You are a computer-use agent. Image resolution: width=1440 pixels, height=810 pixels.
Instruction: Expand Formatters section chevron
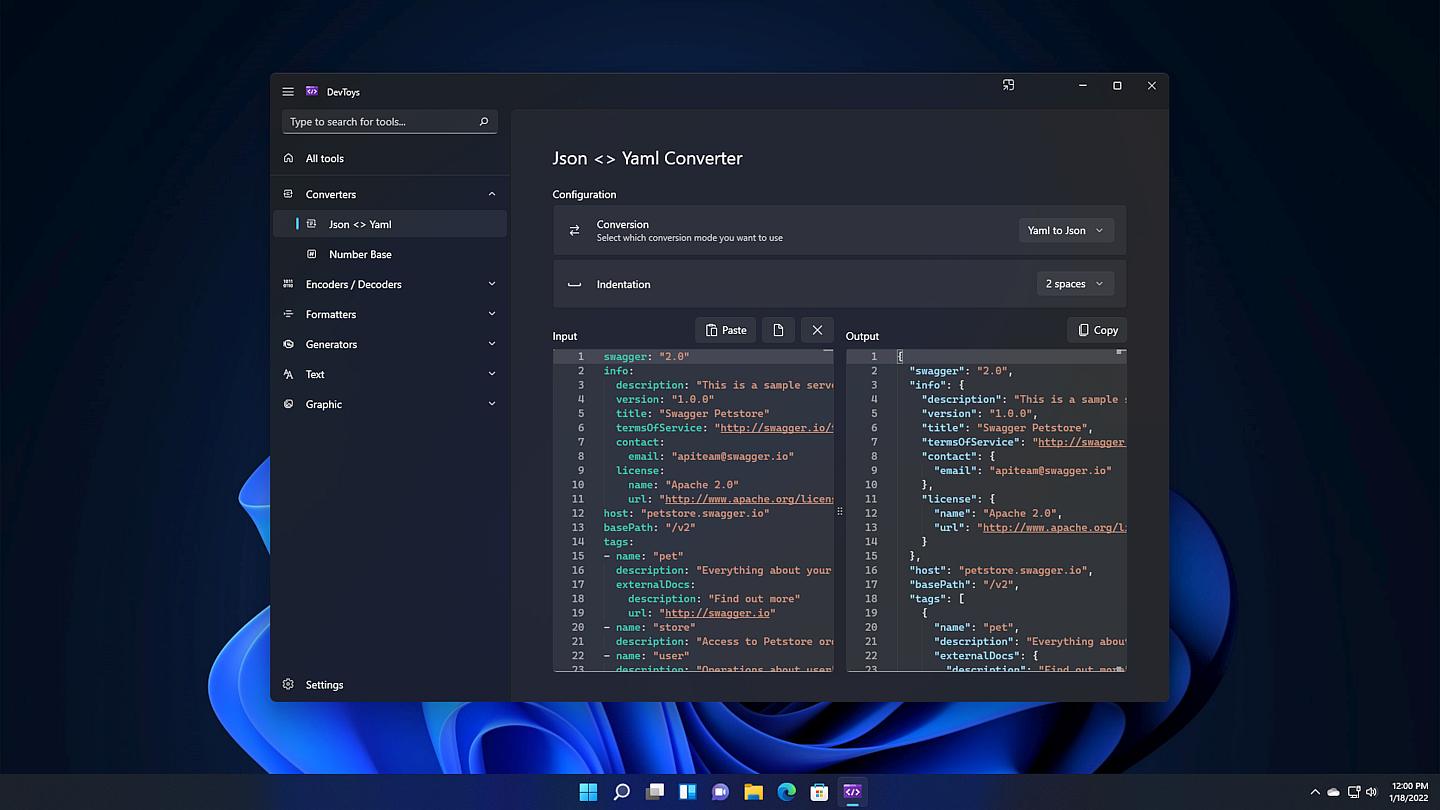click(492, 314)
